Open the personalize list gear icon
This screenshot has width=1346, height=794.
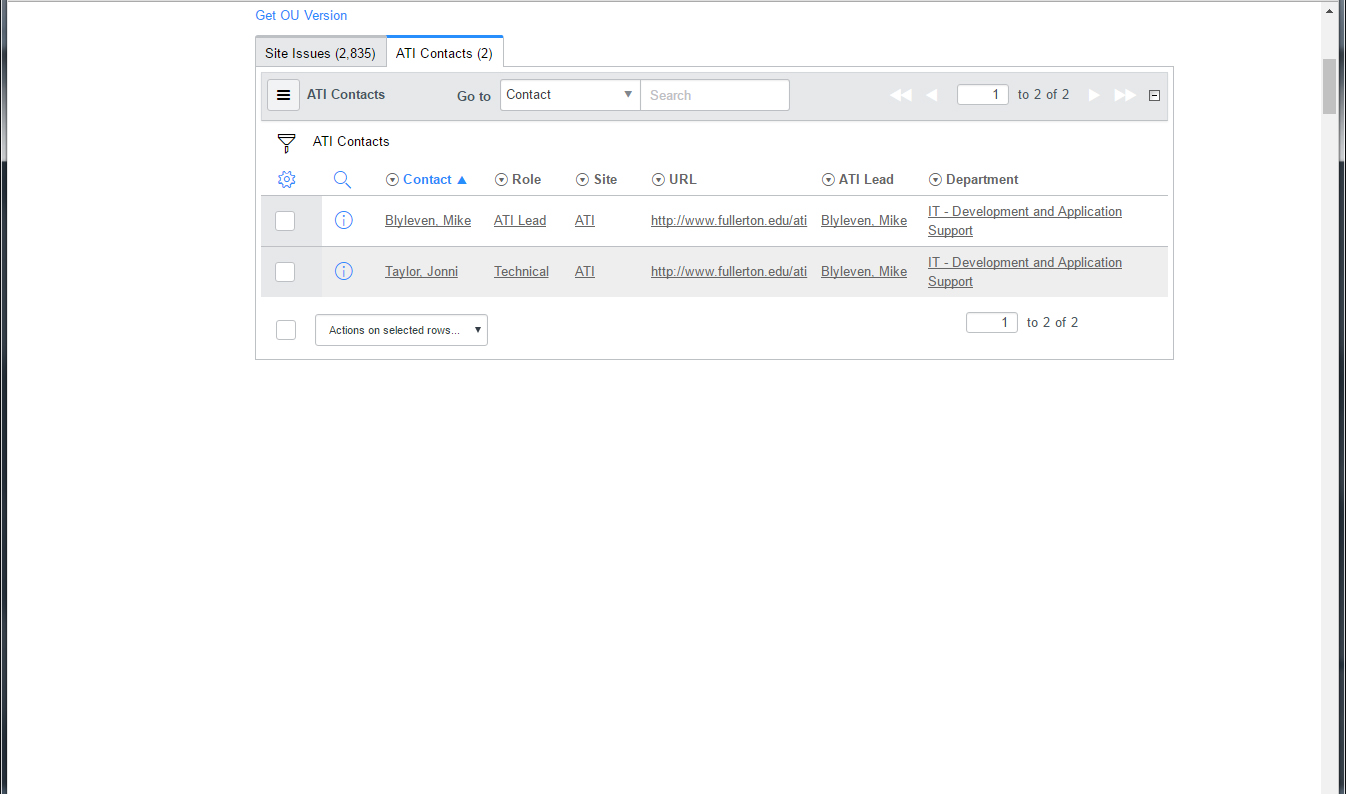(x=286, y=180)
